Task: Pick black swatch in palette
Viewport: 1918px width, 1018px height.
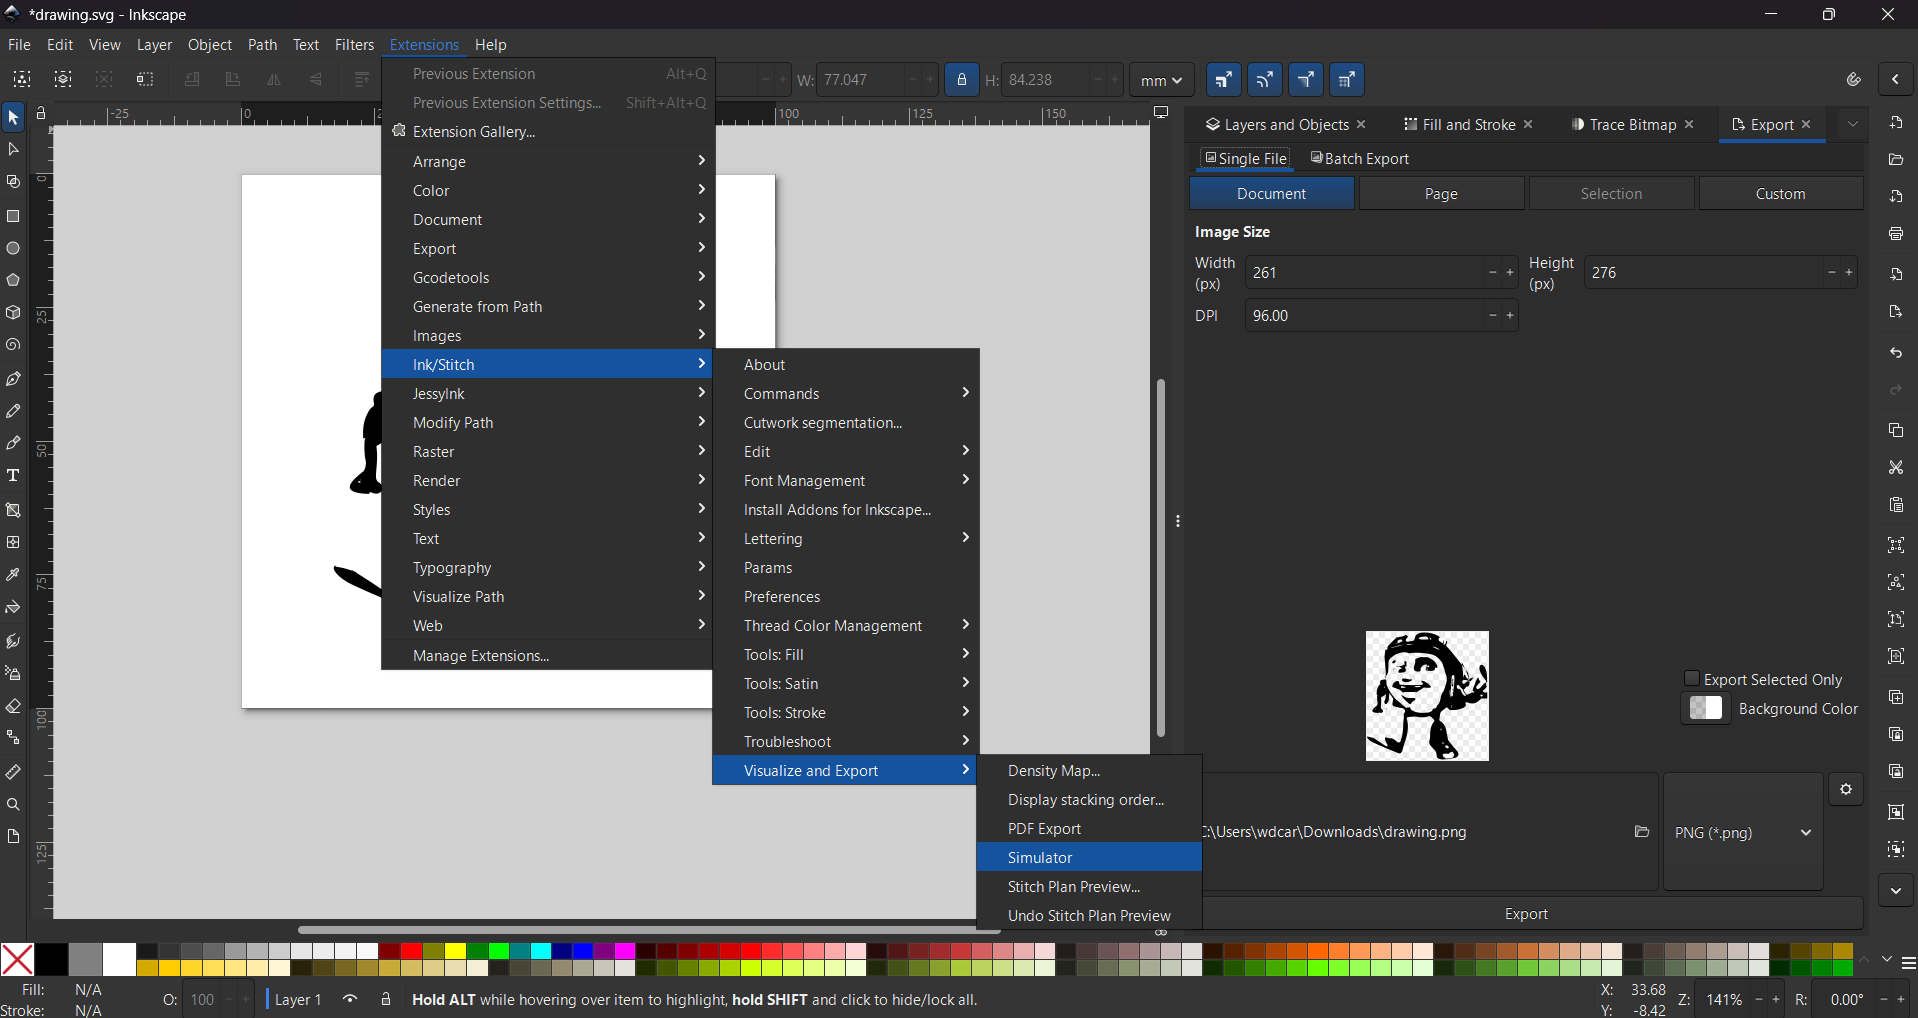Action: coord(52,959)
